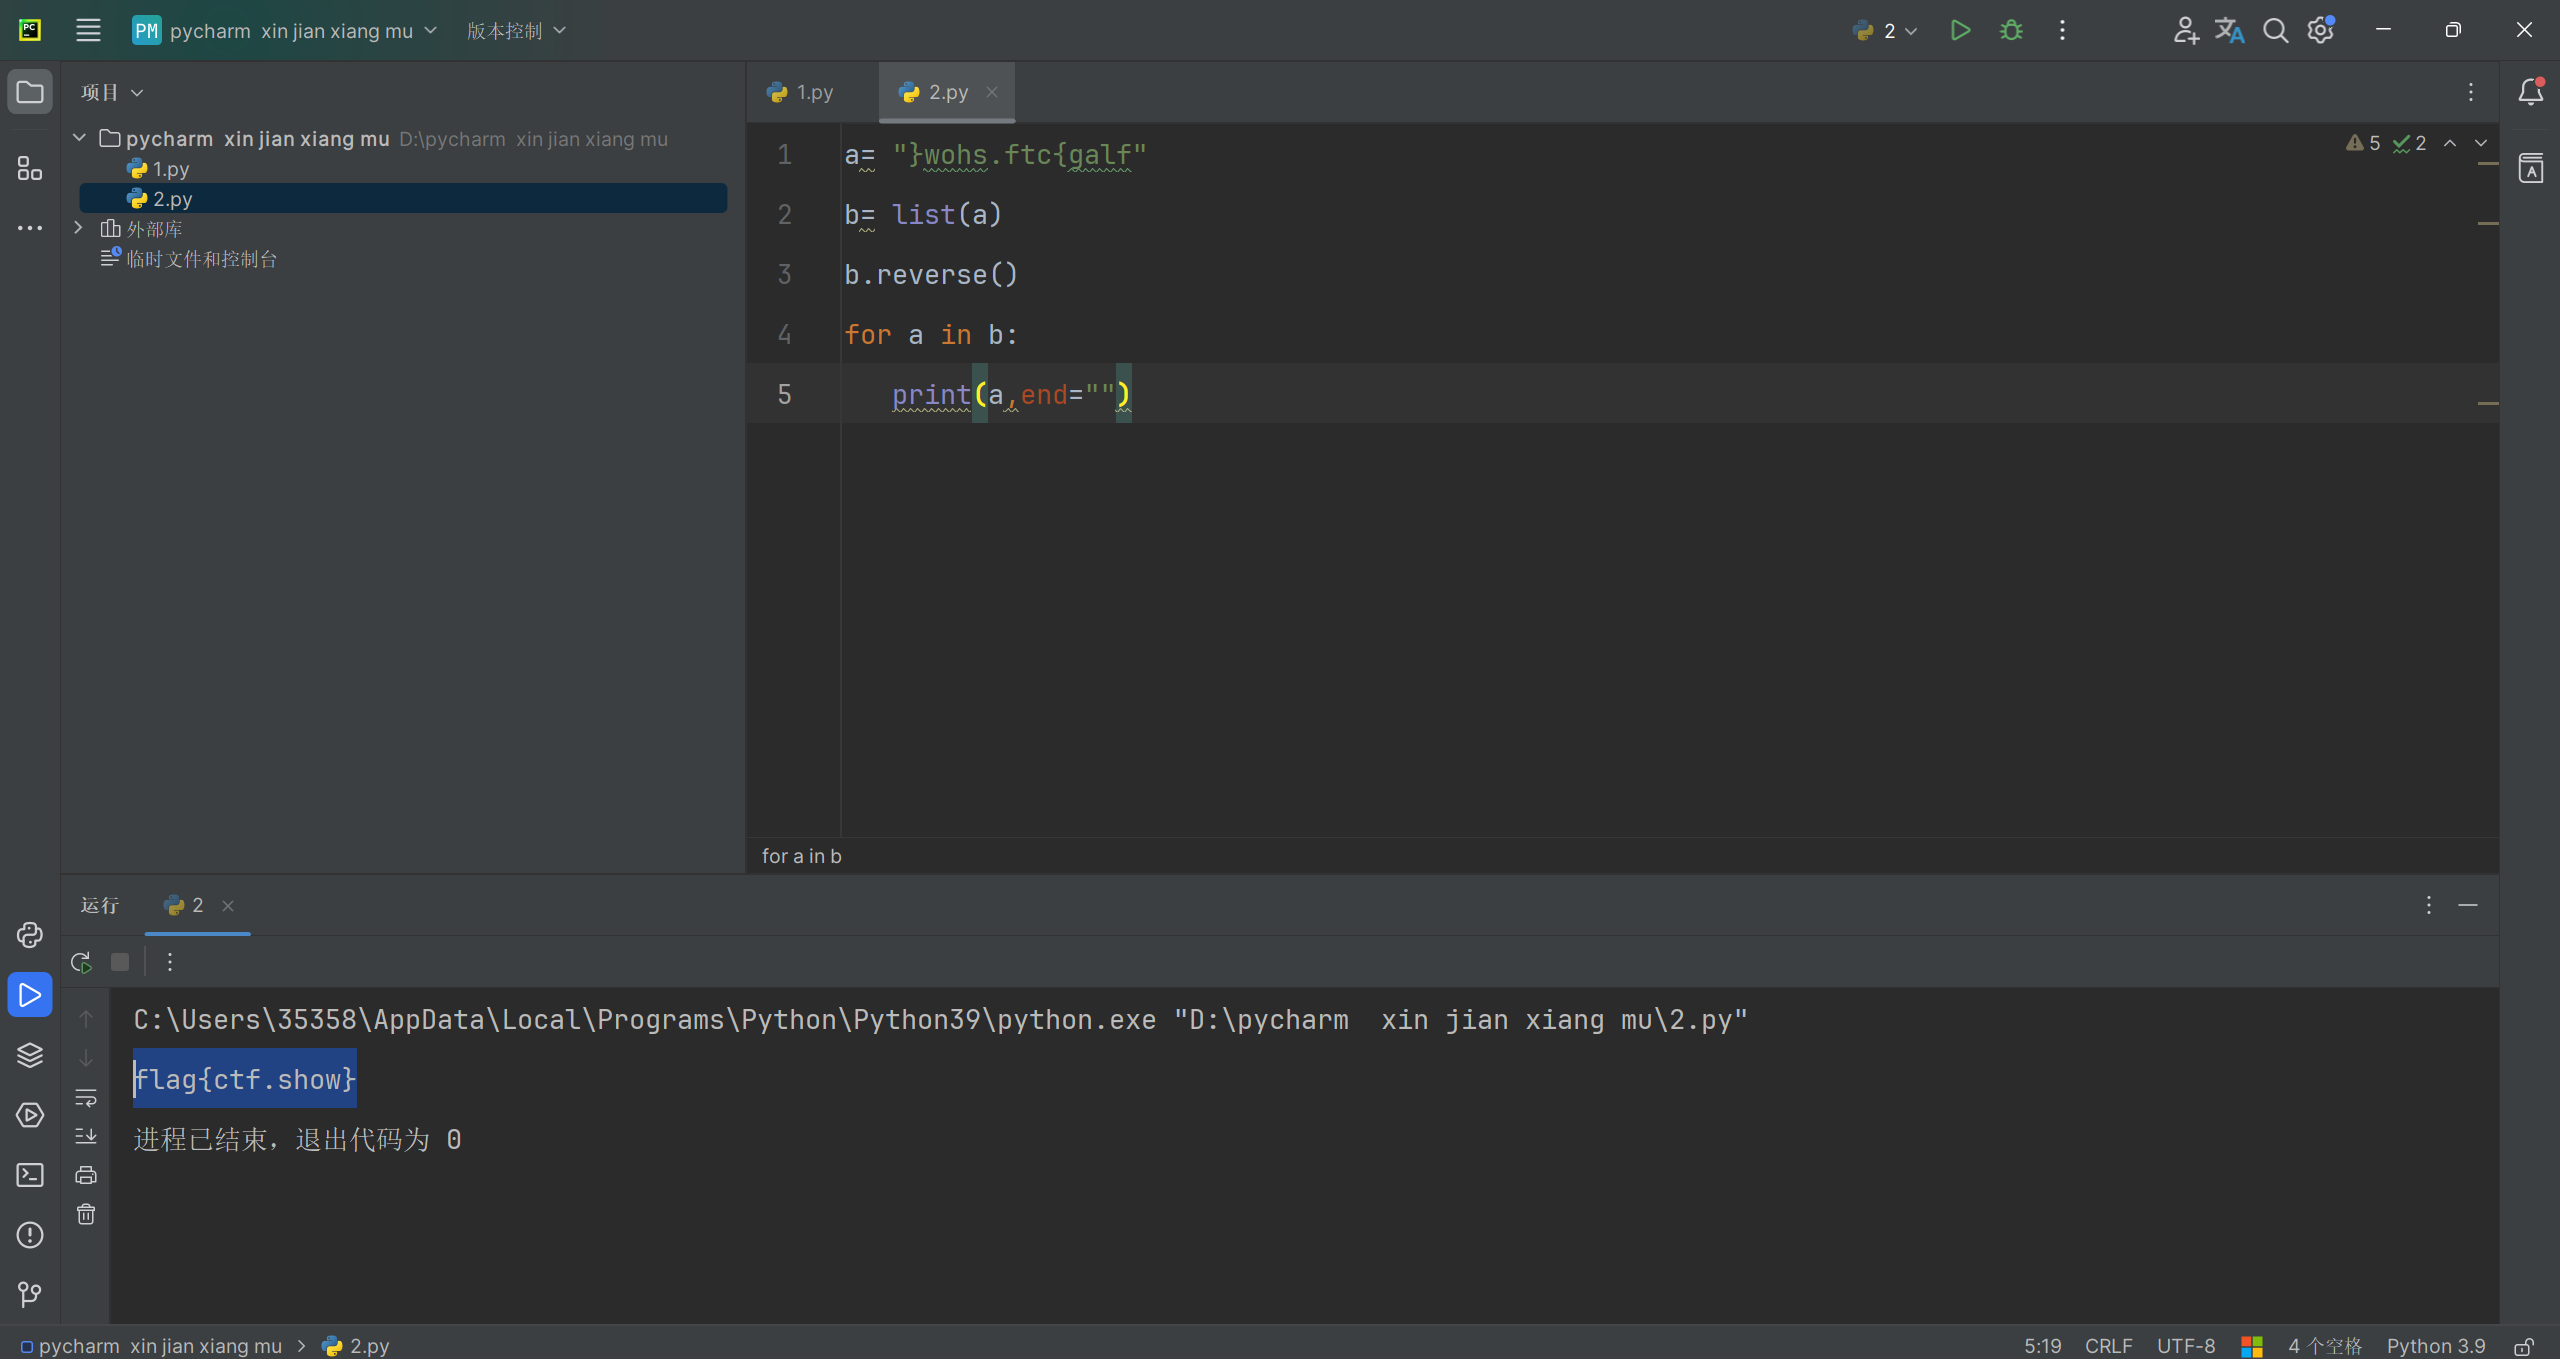Image resolution: width=2560 pixels, height=1359 pixels.
Task: Run the current configuration
Action: tap(1960, 30)
